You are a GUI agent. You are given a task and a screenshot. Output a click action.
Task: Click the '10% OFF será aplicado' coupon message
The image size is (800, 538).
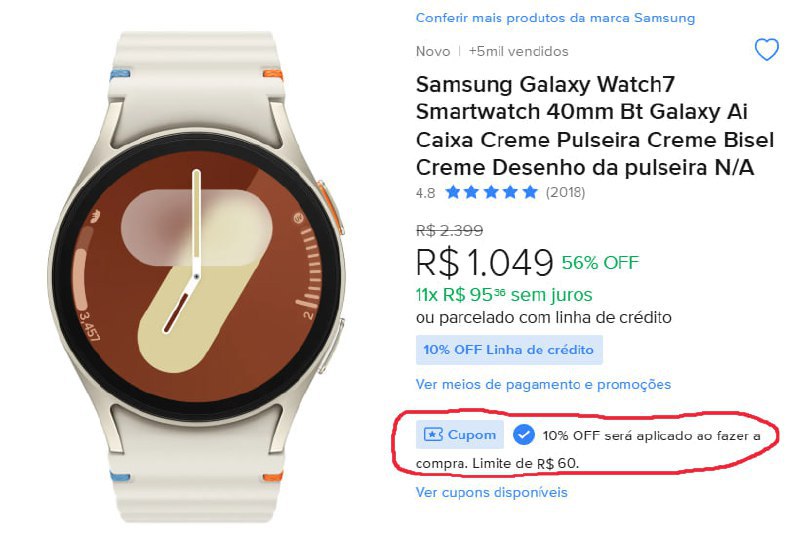pyautogui.click(x=650, y=436)
